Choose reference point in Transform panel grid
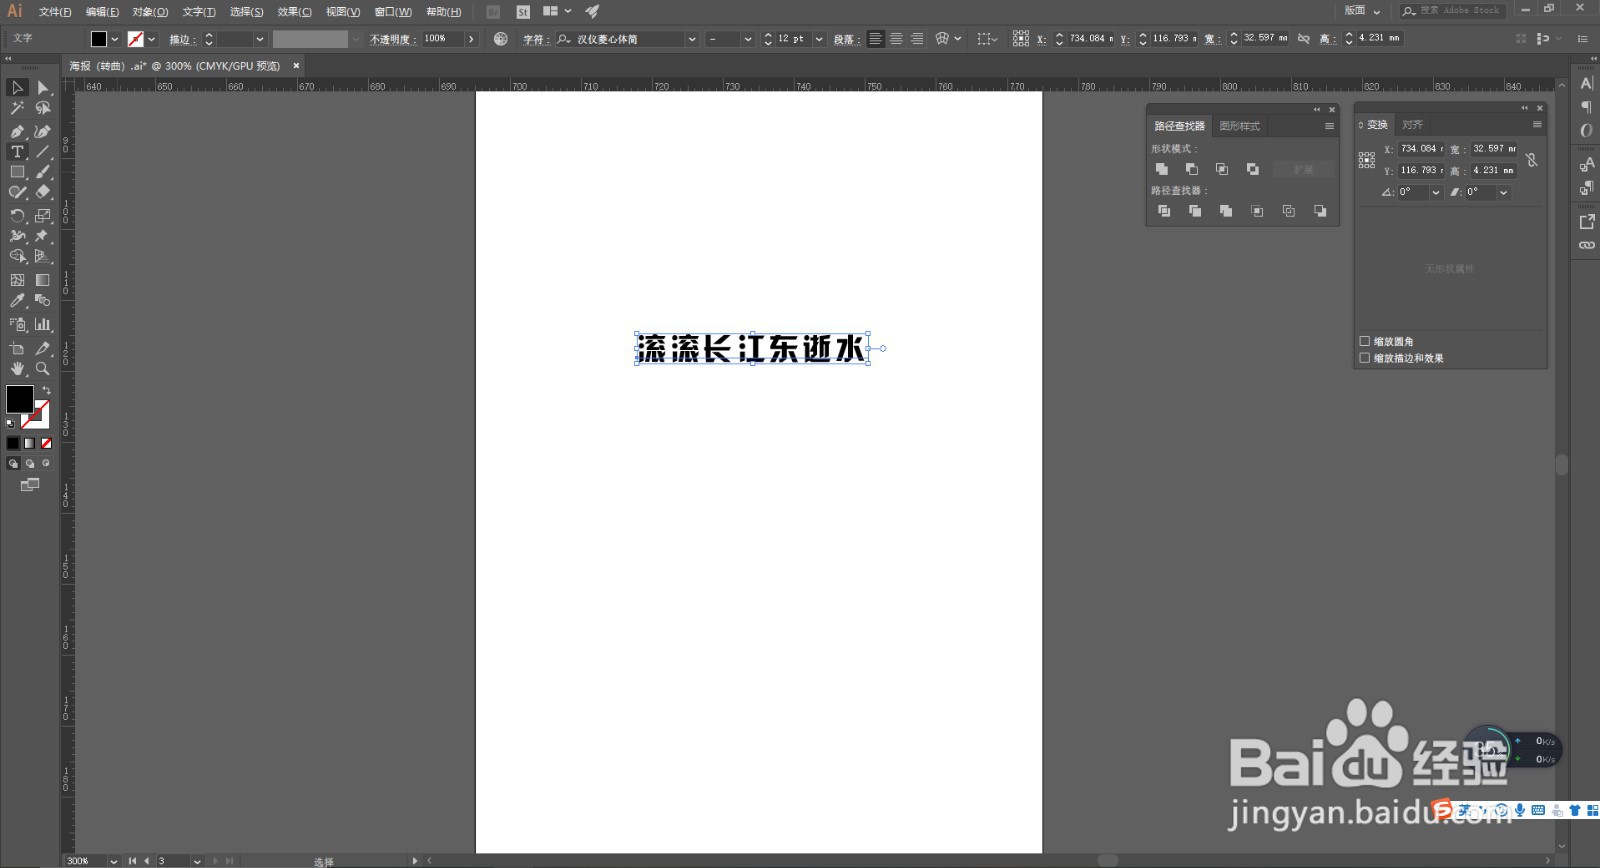Viewport: 1600px width, 868px height. pyautogui.click(x=1367, y=160)
